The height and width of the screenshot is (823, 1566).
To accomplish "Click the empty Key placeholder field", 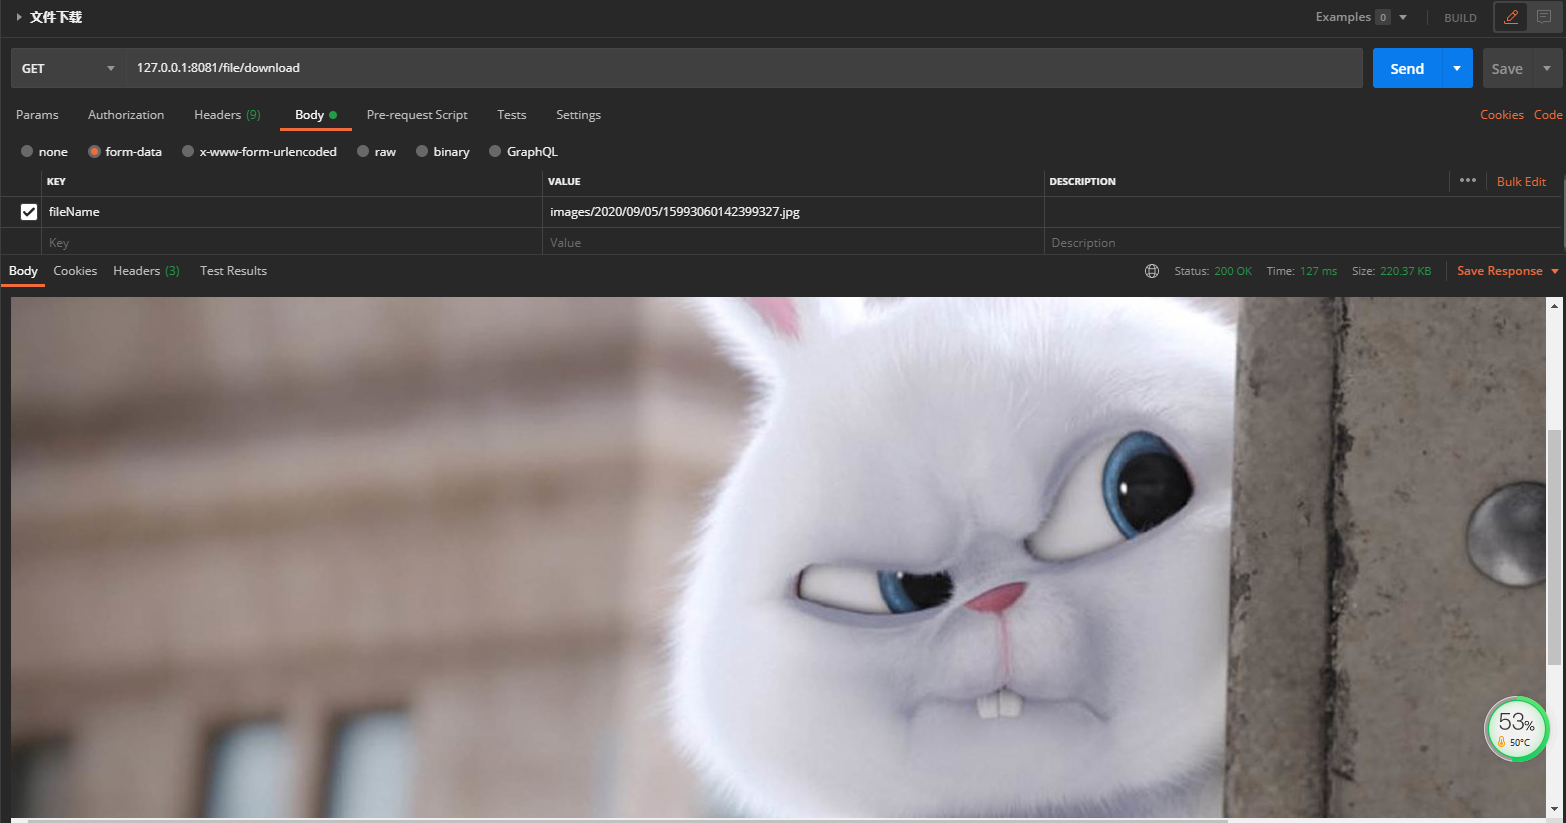I will (292, 243).
